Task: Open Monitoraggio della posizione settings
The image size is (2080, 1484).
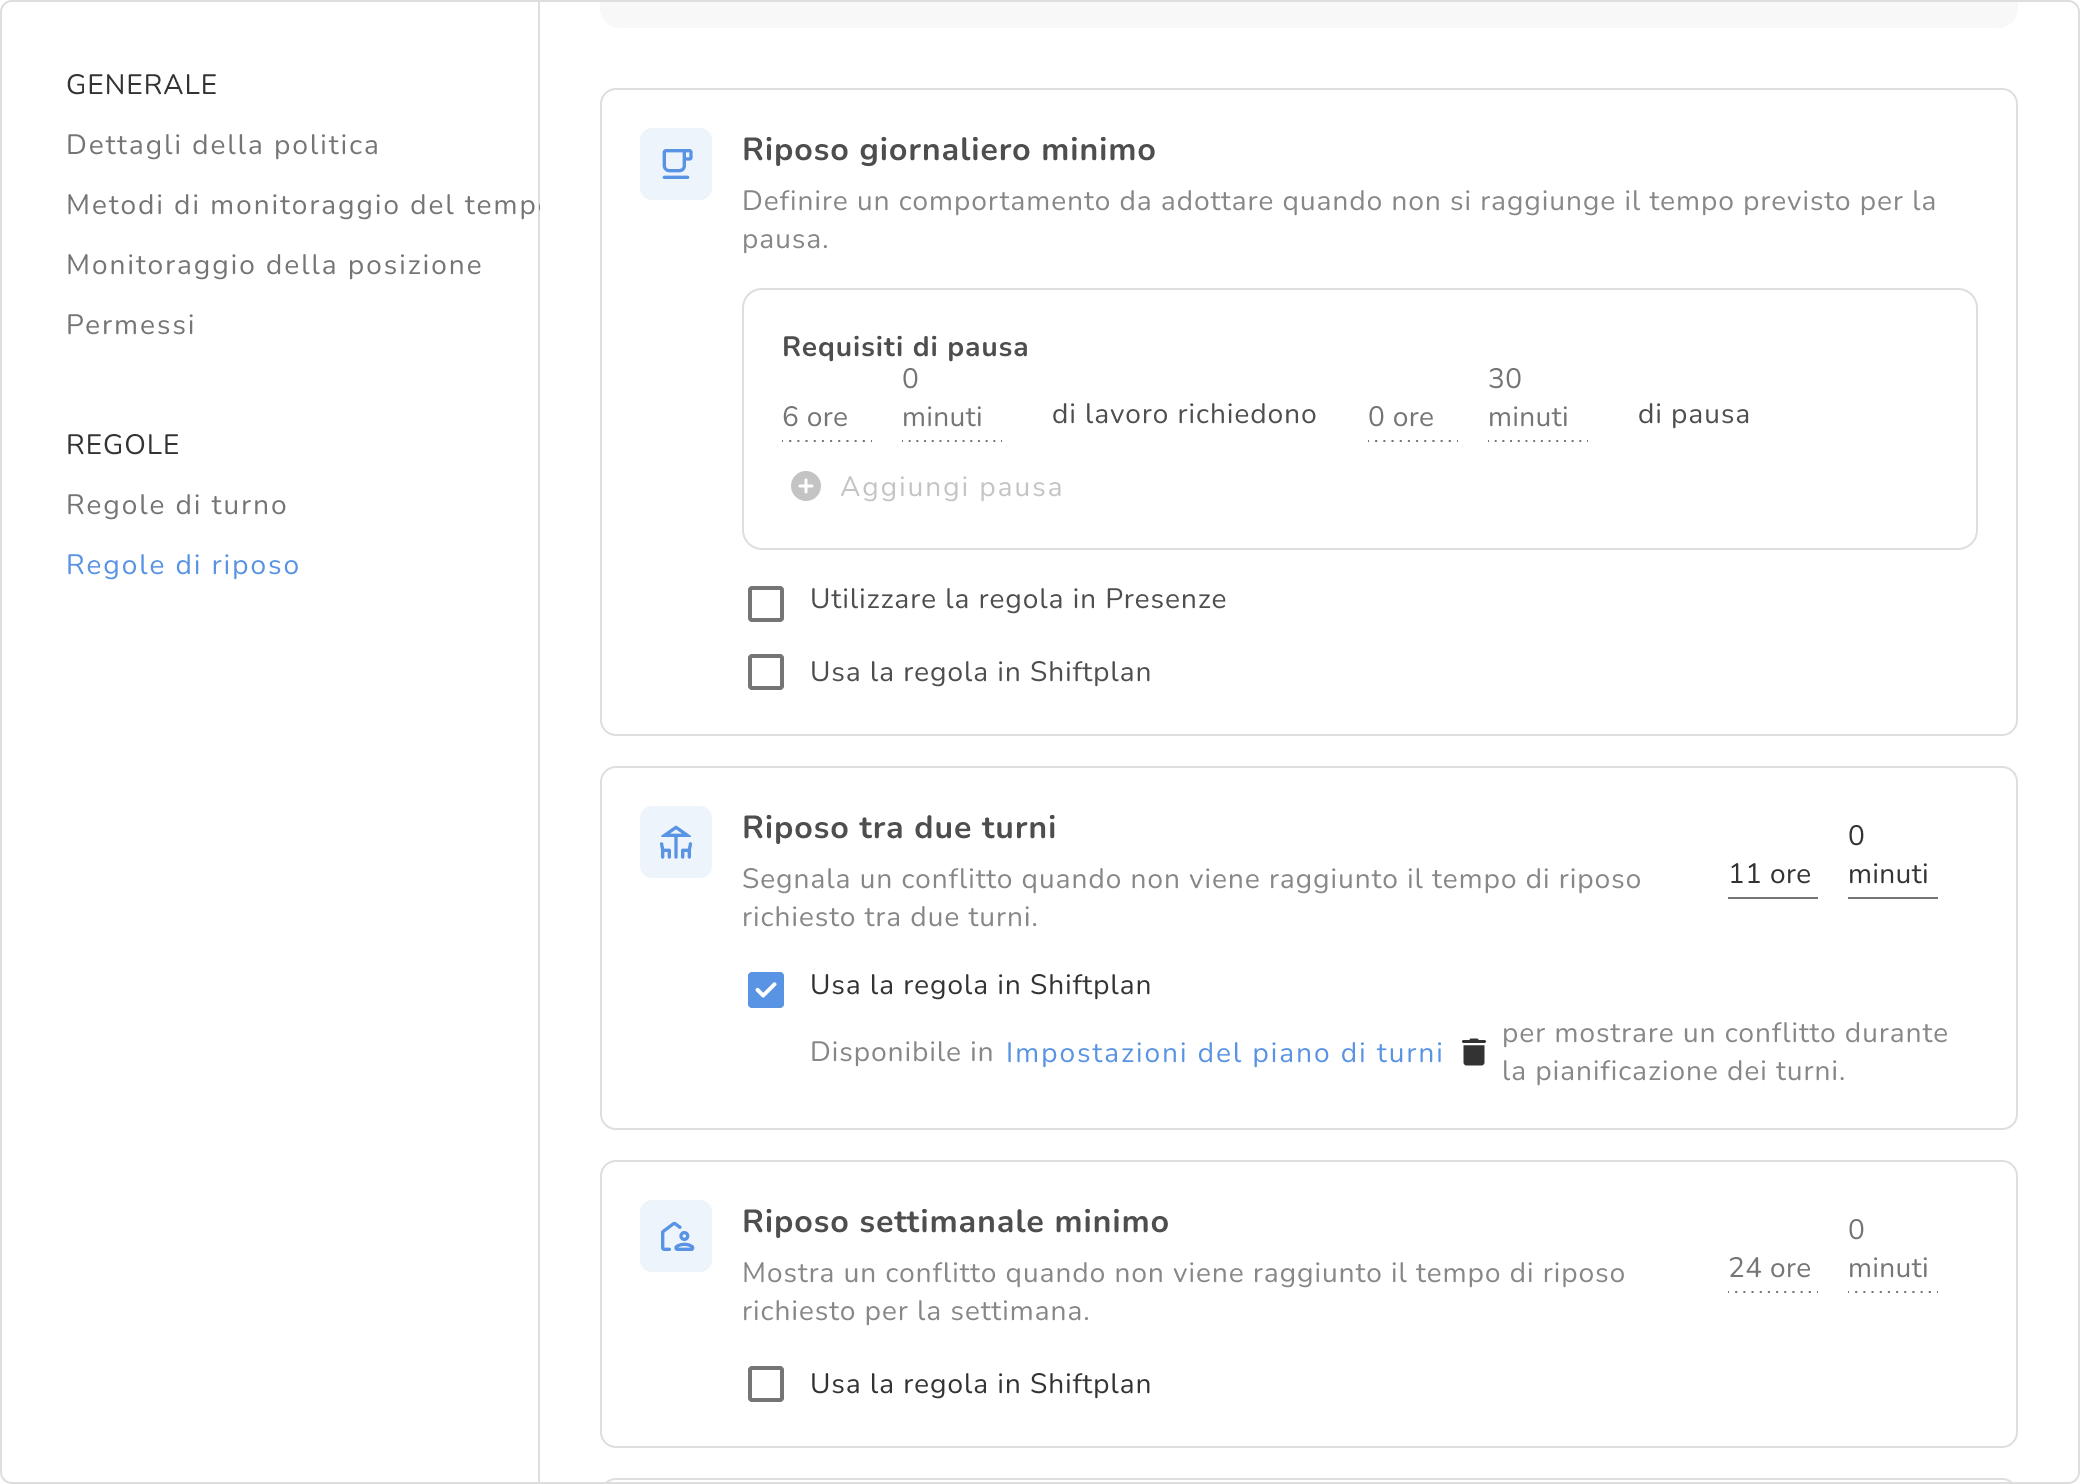Action: click(274, 265)
